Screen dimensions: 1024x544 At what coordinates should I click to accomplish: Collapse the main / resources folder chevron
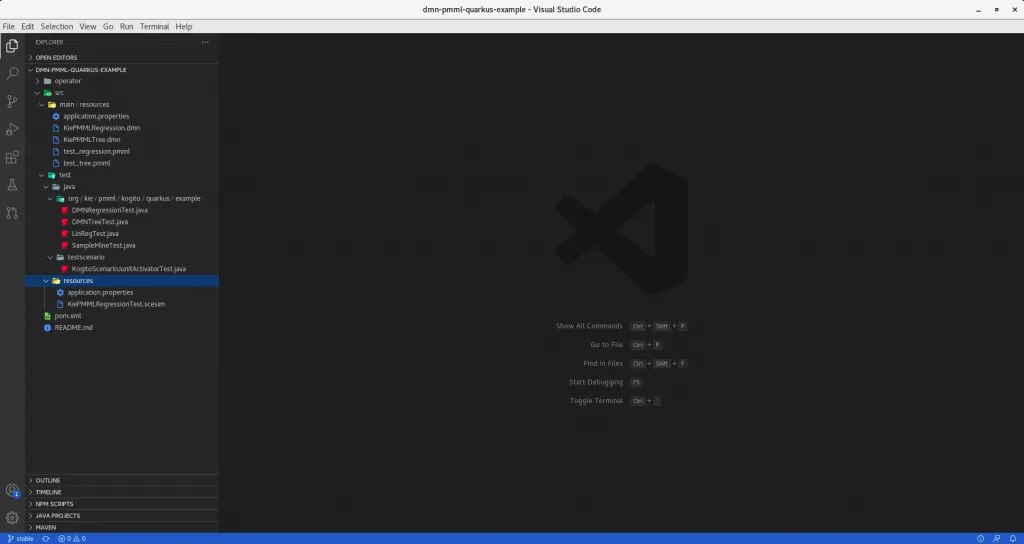[x=42, y=104]
